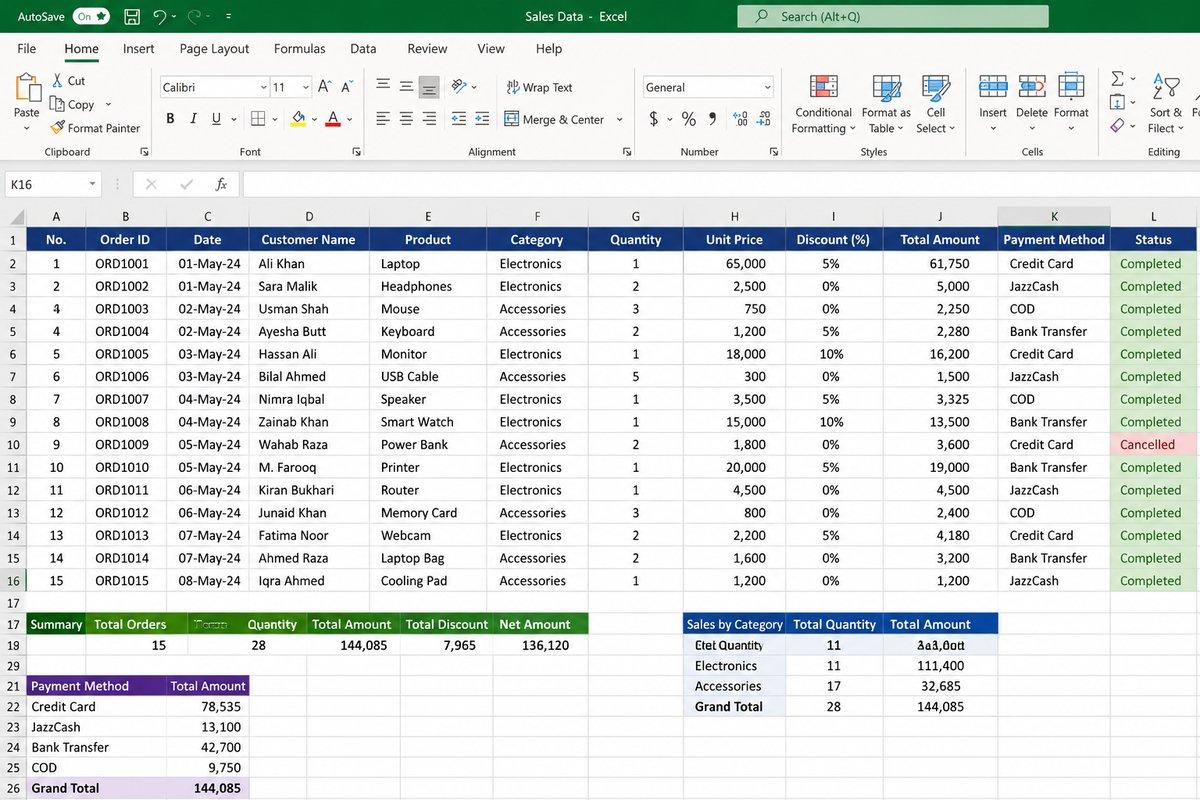Switch to the Formulas ribbon tab

299,48
